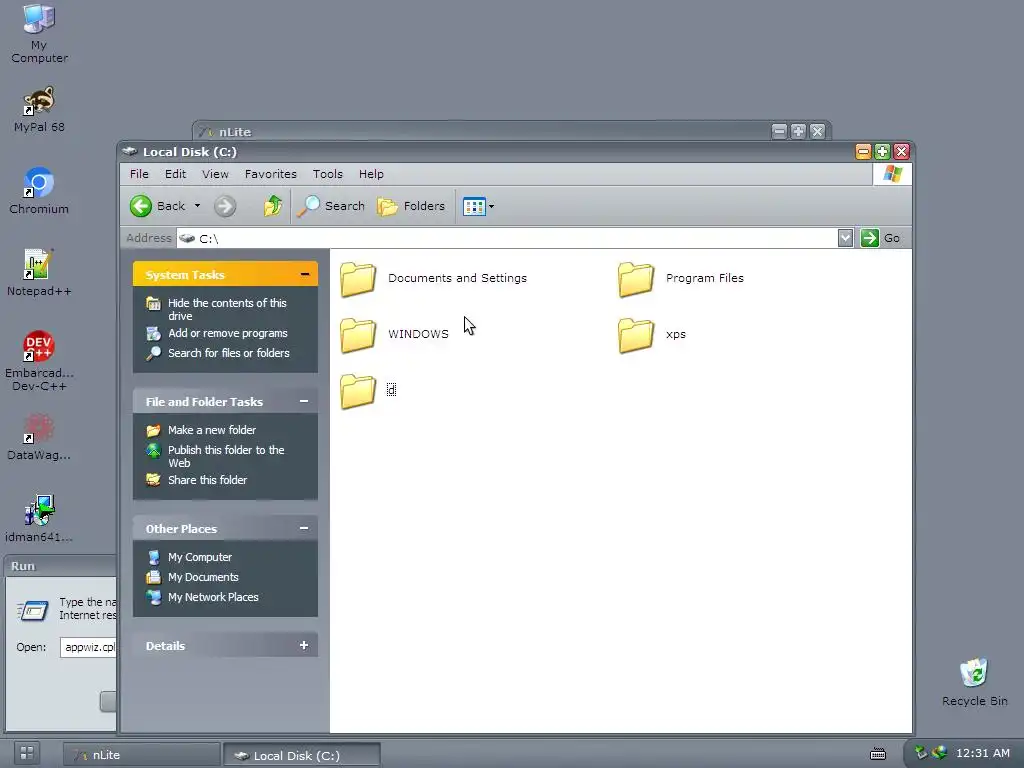This screenshot has width=1024, height=768.
Task: Collapse the File and Folder Tasks panel
Action: (304, 401)
